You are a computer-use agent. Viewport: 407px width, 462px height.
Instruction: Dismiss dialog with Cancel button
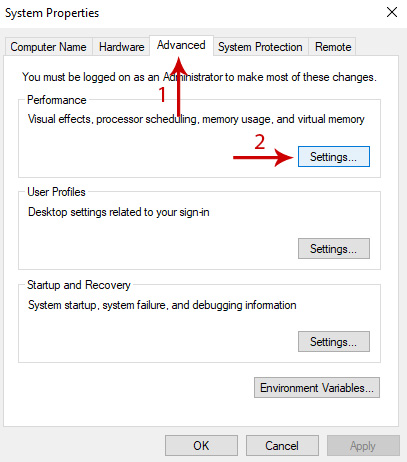[x=282, y=445]
